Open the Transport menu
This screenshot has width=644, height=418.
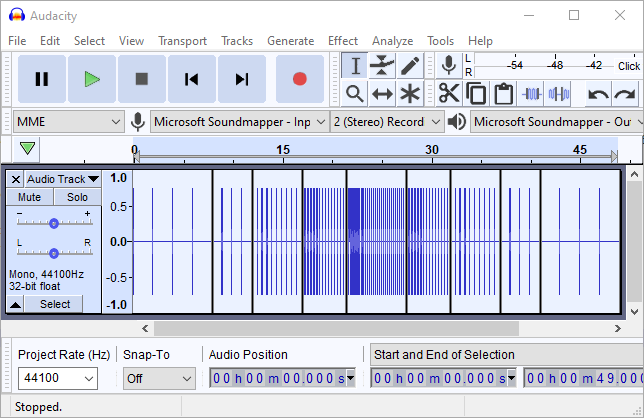point(182,41)
